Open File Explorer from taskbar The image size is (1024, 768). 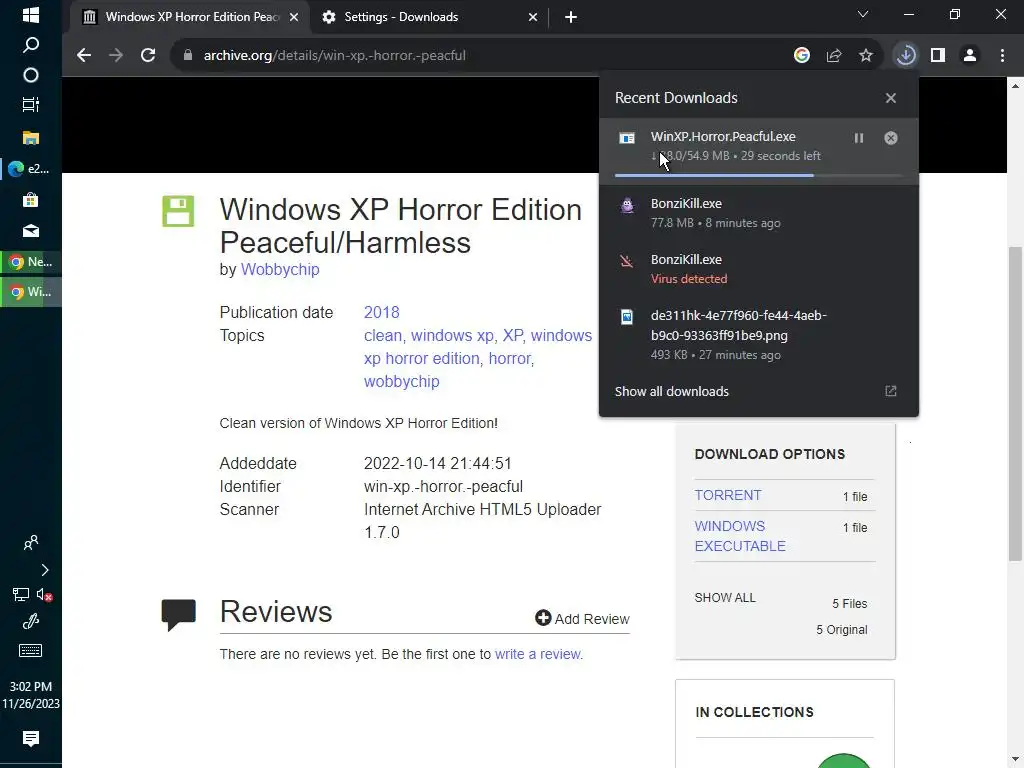pos(31,138)
